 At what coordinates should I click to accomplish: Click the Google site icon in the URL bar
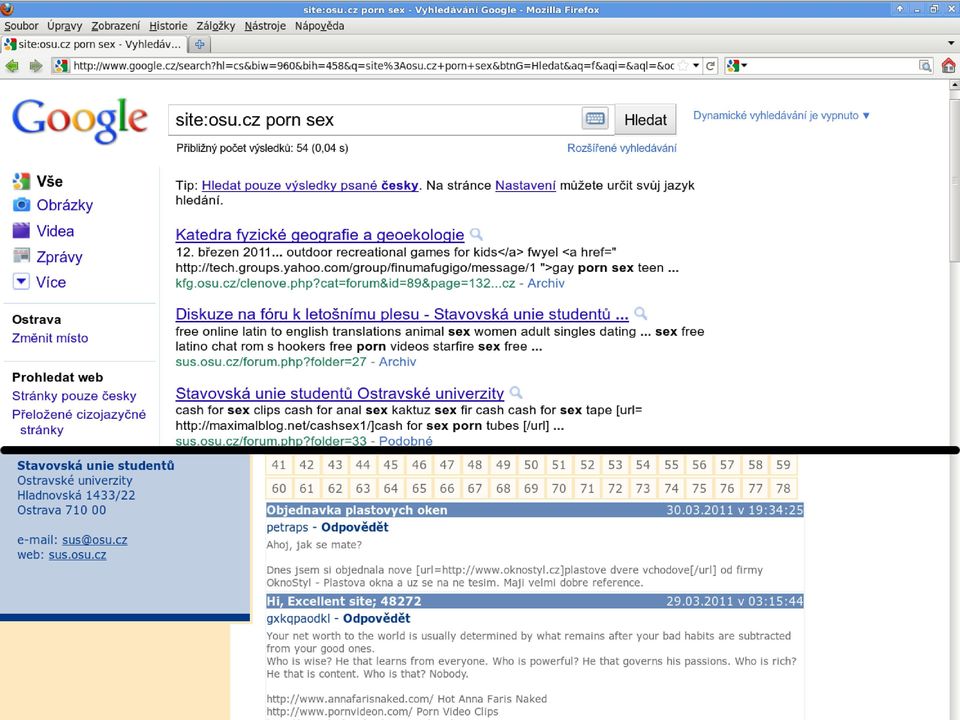61,66
